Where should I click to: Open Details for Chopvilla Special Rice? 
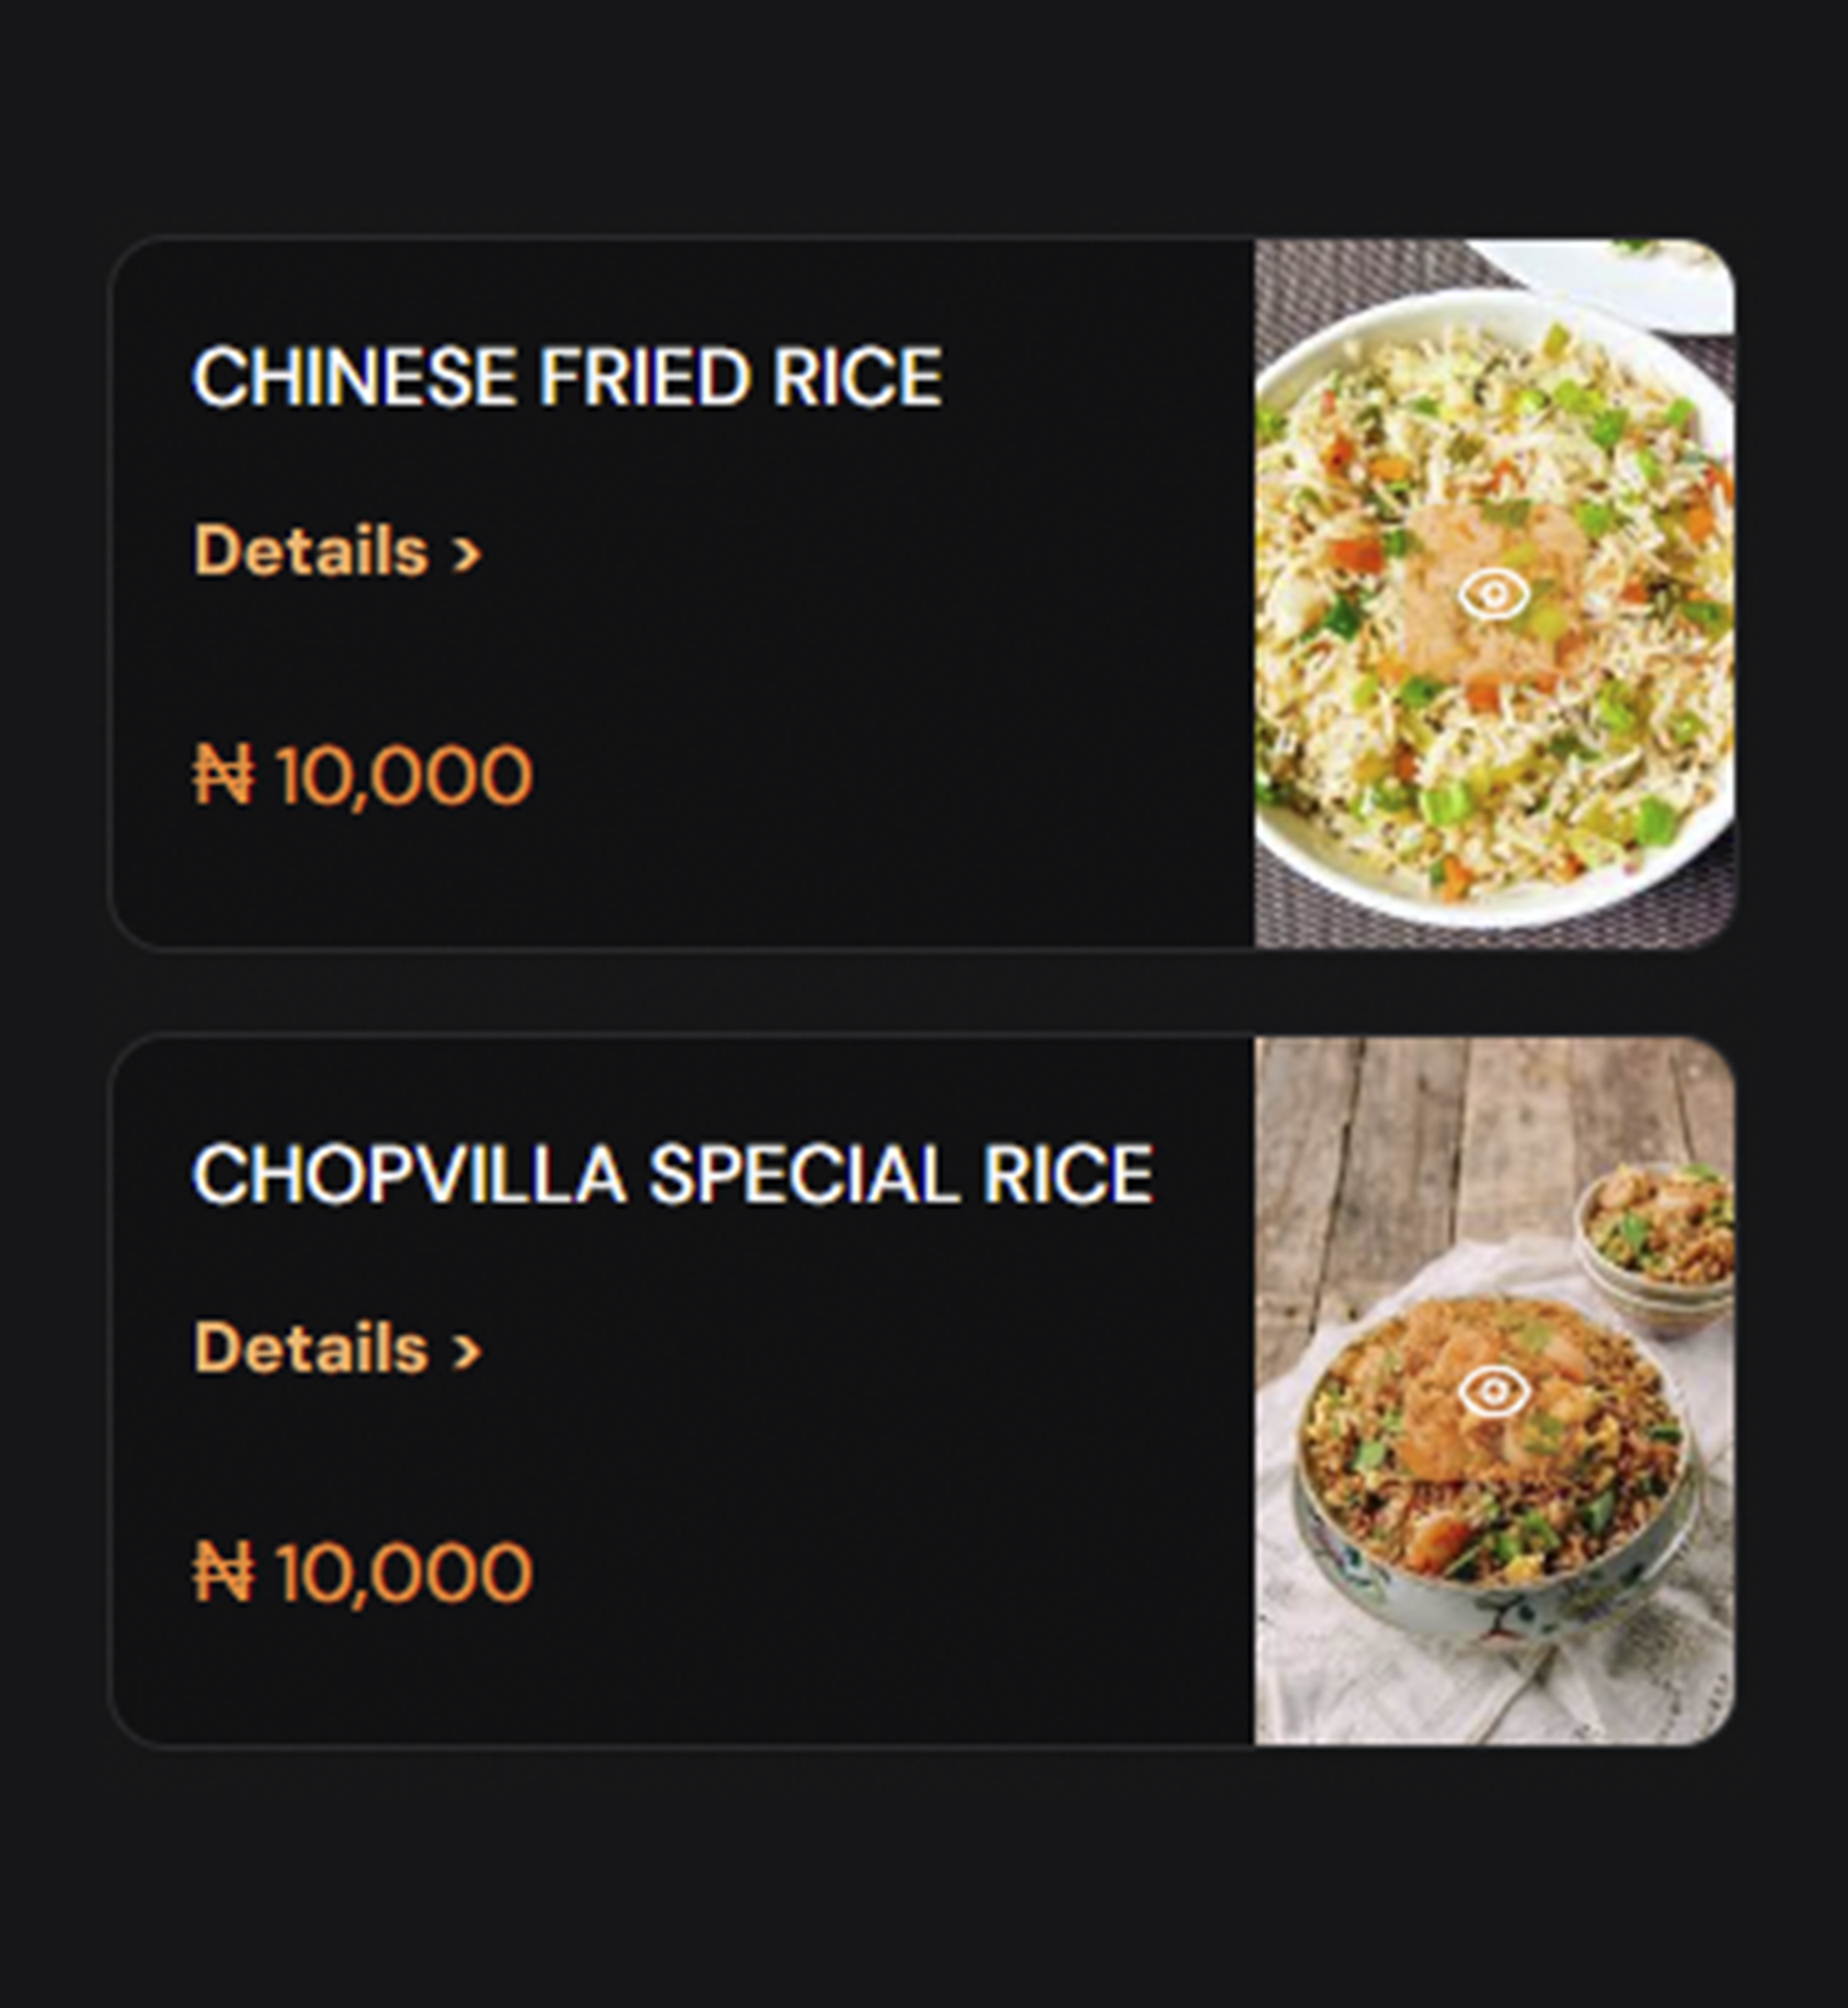pos(311,1348)
